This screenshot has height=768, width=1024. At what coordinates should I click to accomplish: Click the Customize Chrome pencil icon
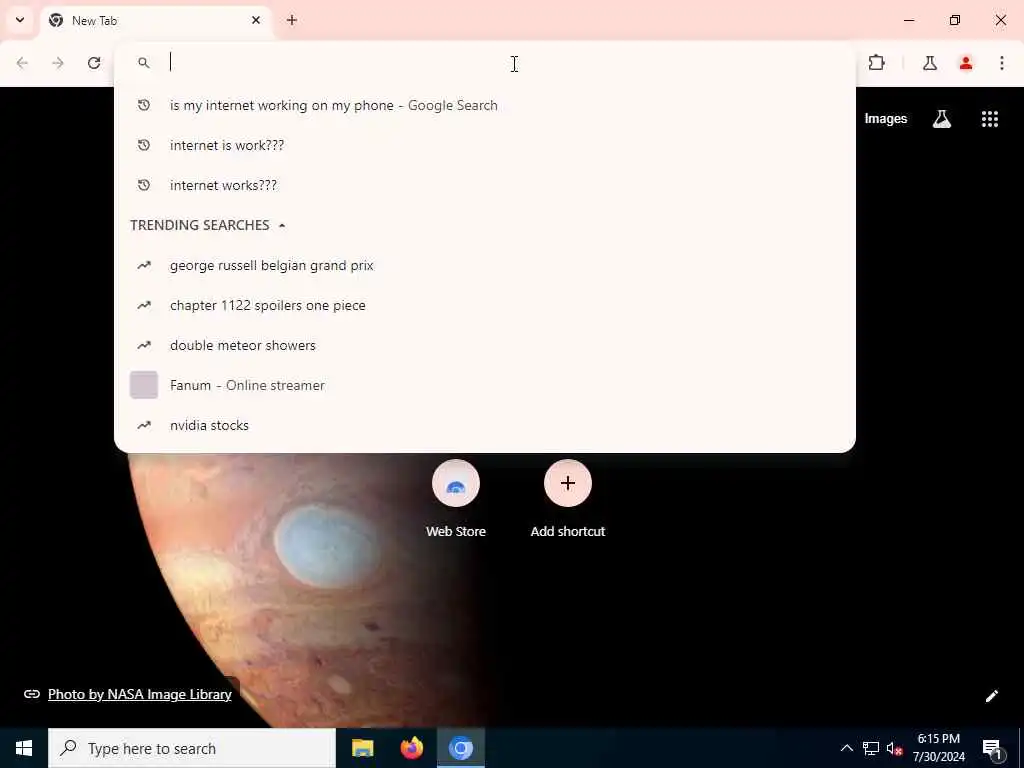991,696
